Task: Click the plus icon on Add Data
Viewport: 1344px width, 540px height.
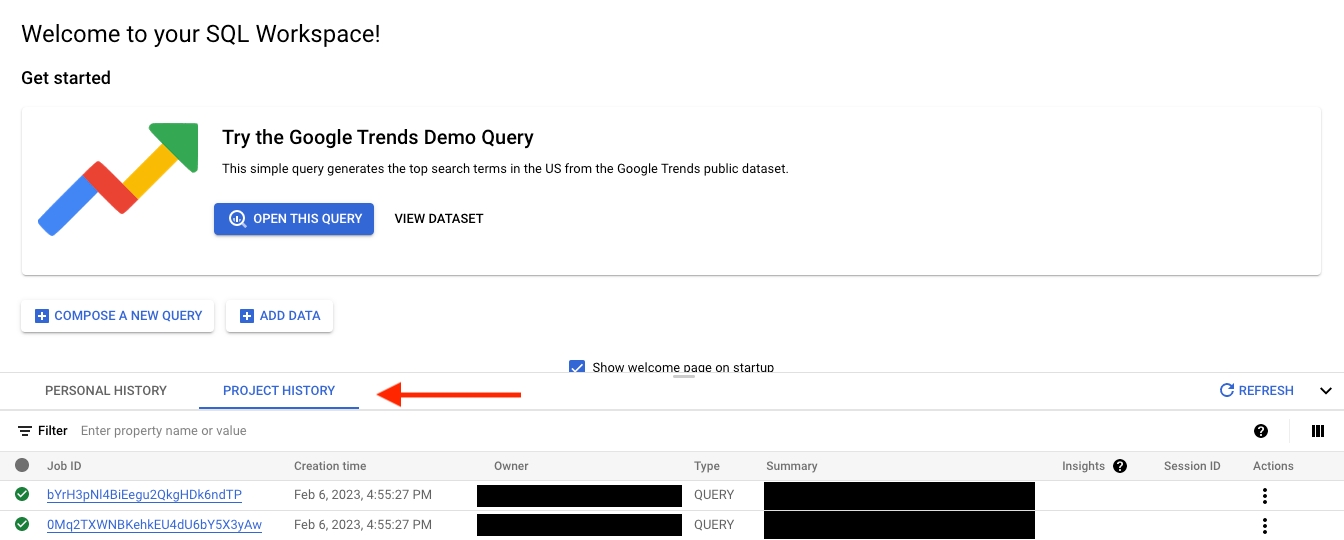Action: point(247,316)
